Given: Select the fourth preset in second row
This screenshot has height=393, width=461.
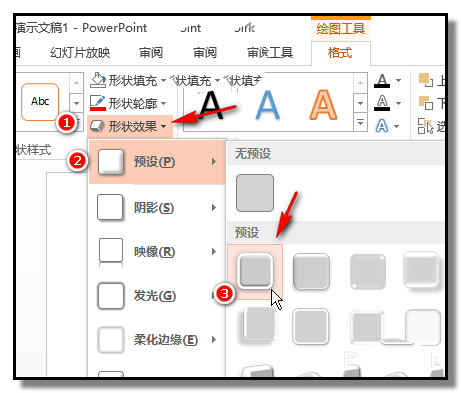Looking at the screenshot, I should [x=423, y=327].
